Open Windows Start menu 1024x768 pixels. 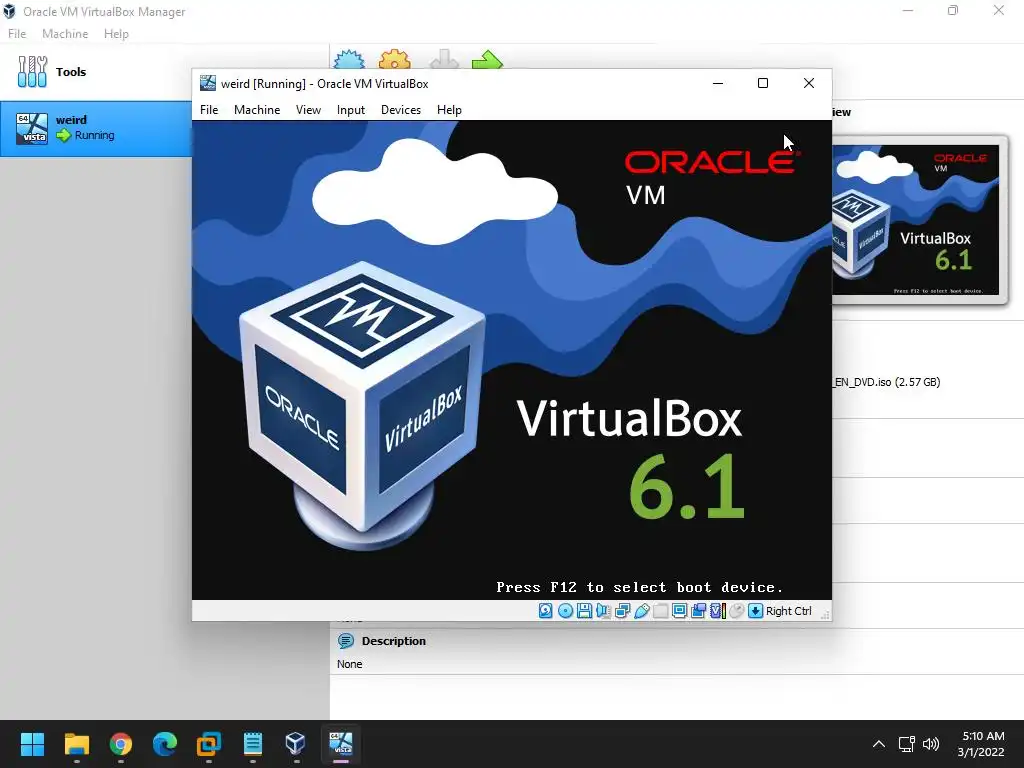[x=32, y=744]
